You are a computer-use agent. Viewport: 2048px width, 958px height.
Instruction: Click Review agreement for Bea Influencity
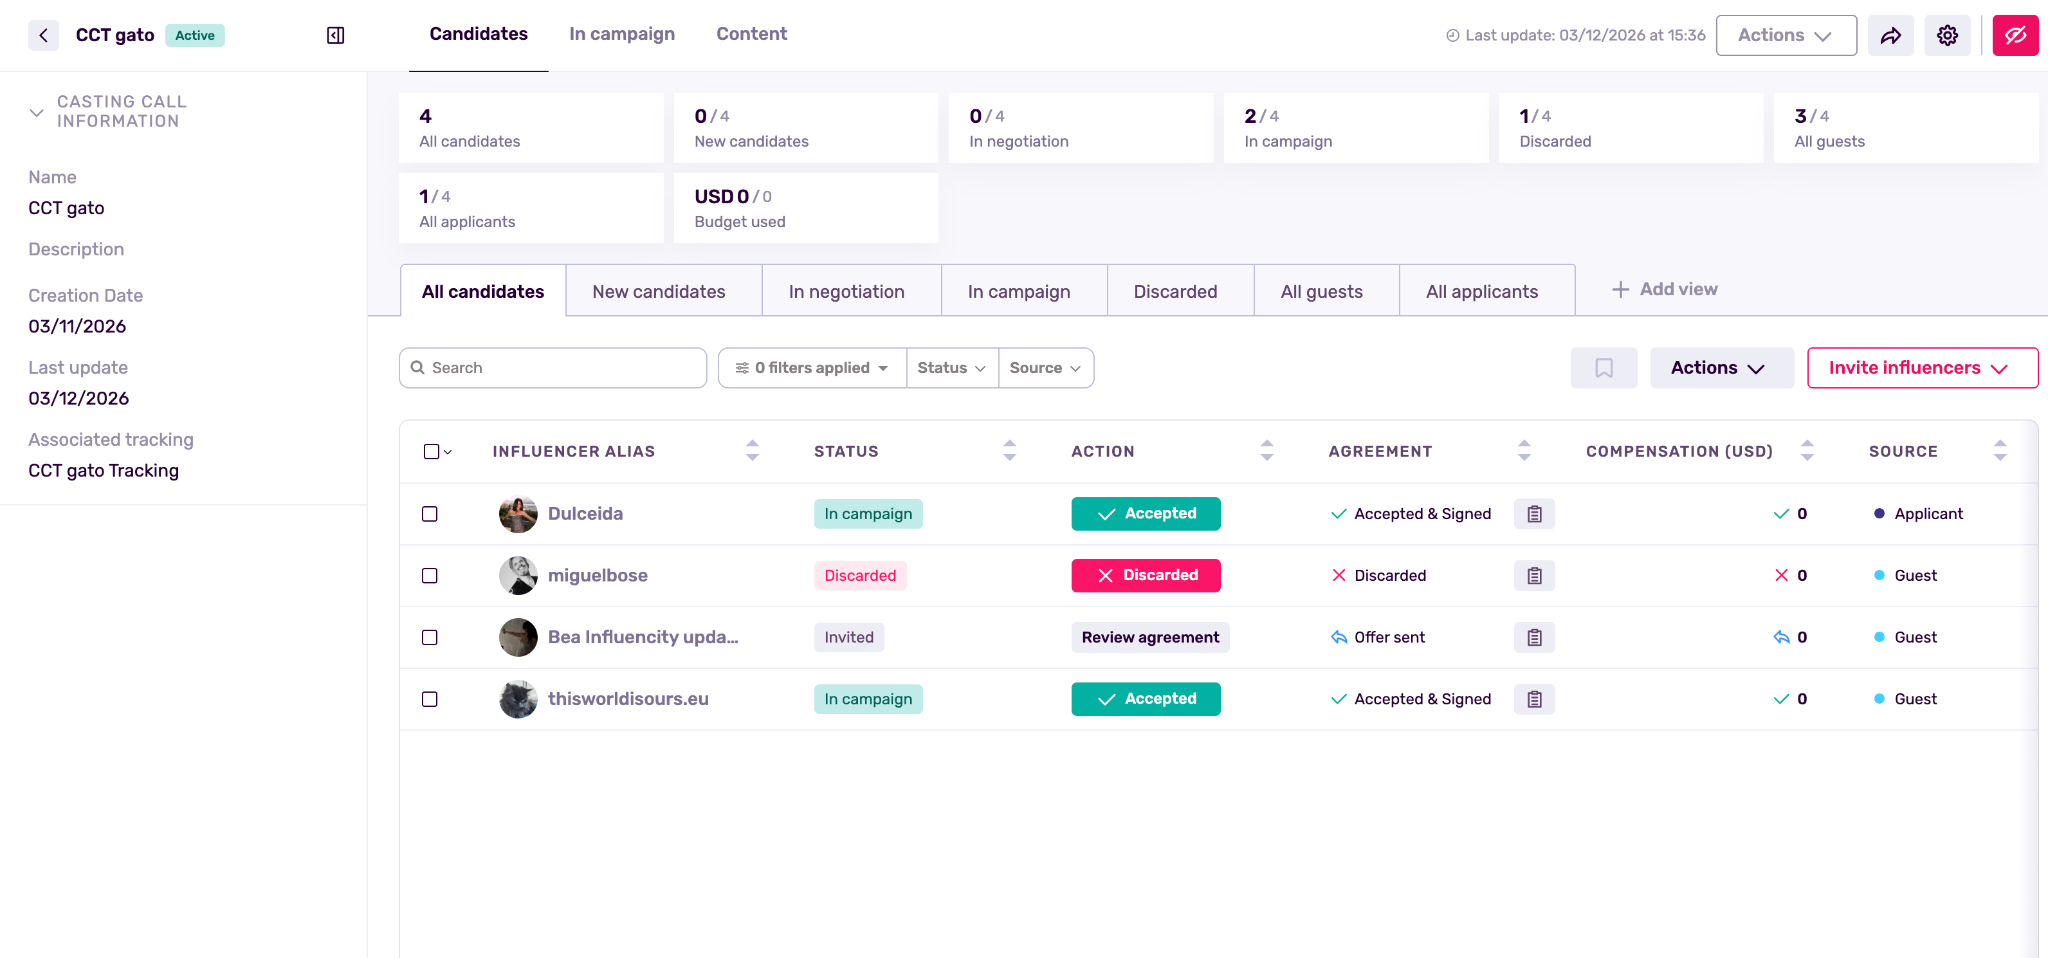(x=1150, y=638)
